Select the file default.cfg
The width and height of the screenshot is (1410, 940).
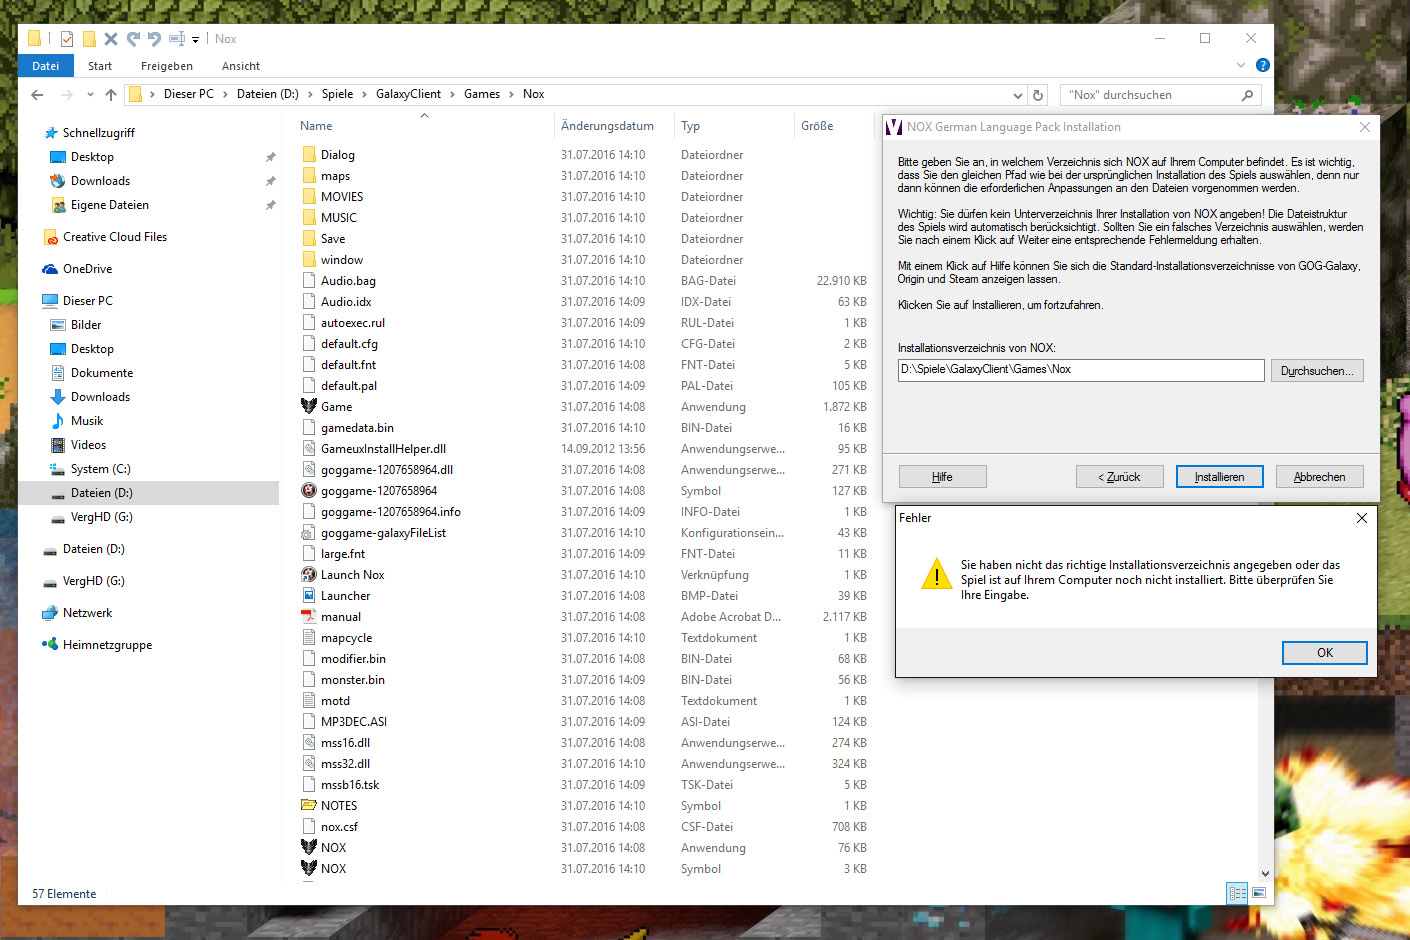click(349, 344)
